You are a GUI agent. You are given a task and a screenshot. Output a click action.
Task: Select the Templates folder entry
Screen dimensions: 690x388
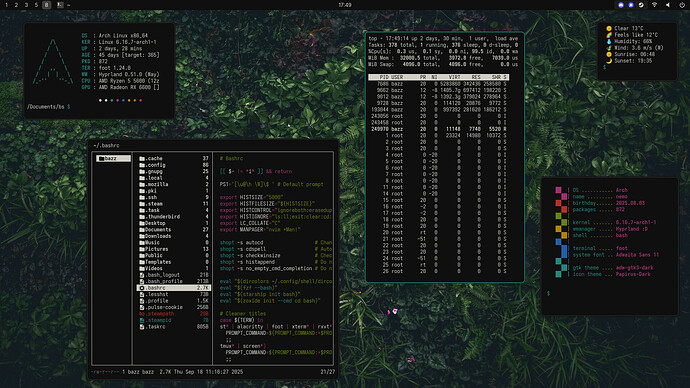point(174,262)
